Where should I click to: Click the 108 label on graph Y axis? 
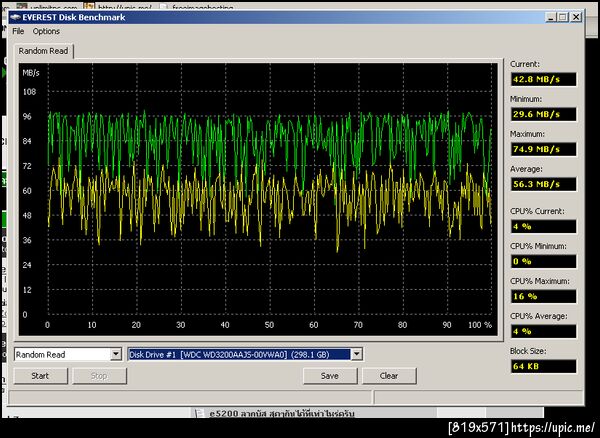click(x=29, y=92)
